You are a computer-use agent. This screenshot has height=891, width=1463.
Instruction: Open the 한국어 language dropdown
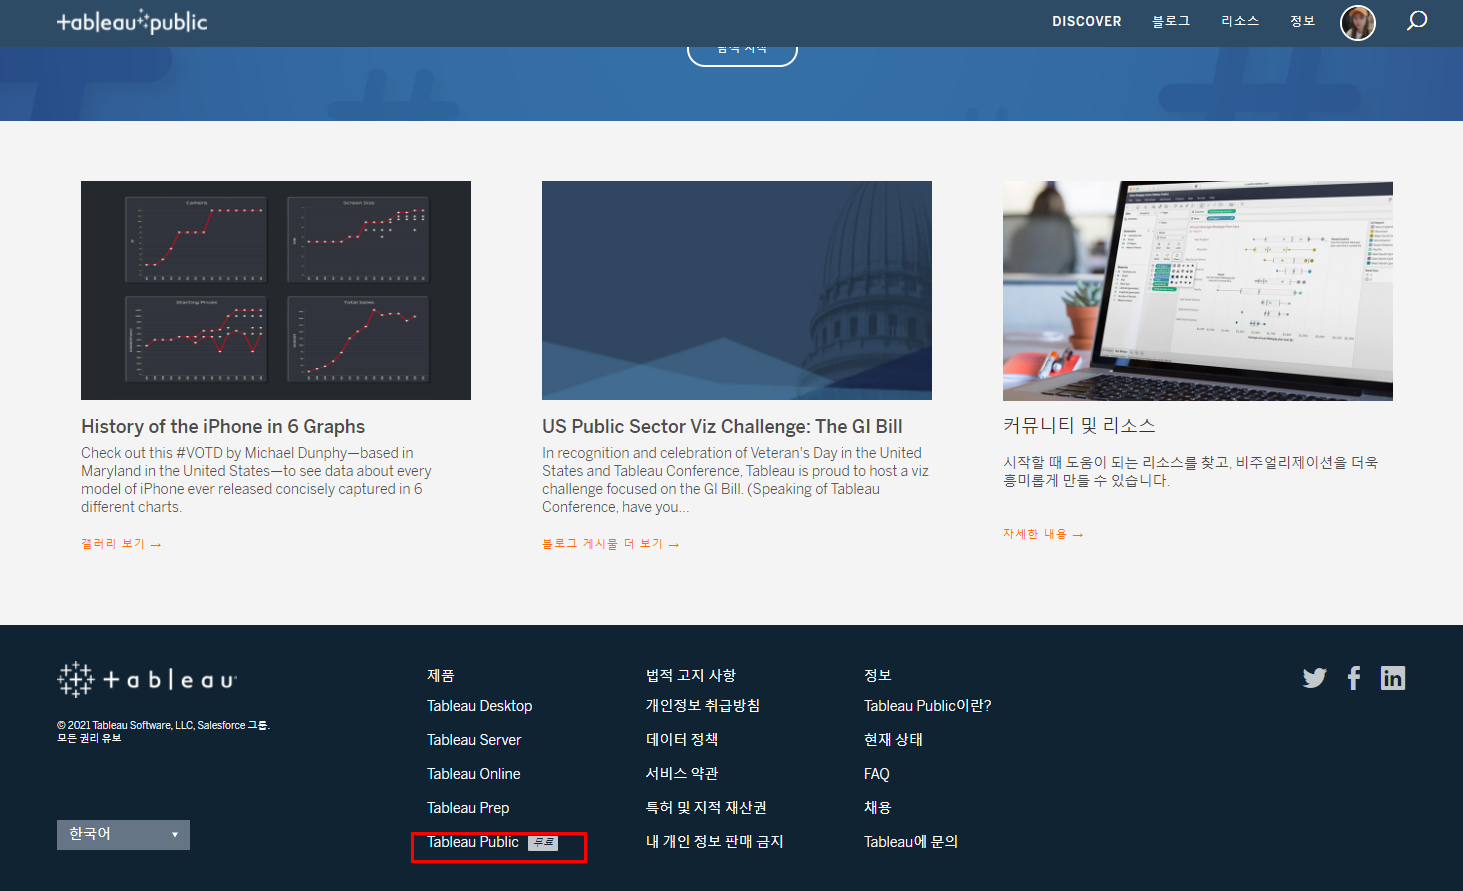tap(123, 834)
